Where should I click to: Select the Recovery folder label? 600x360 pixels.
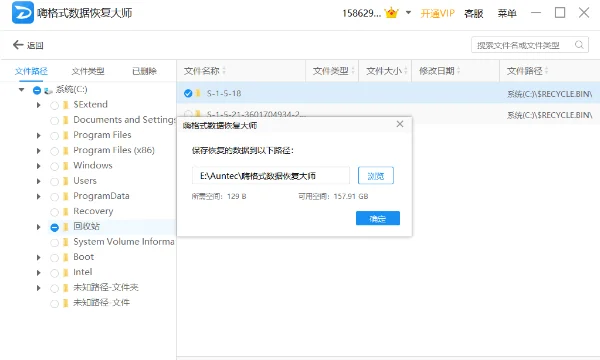click(93, 211)
